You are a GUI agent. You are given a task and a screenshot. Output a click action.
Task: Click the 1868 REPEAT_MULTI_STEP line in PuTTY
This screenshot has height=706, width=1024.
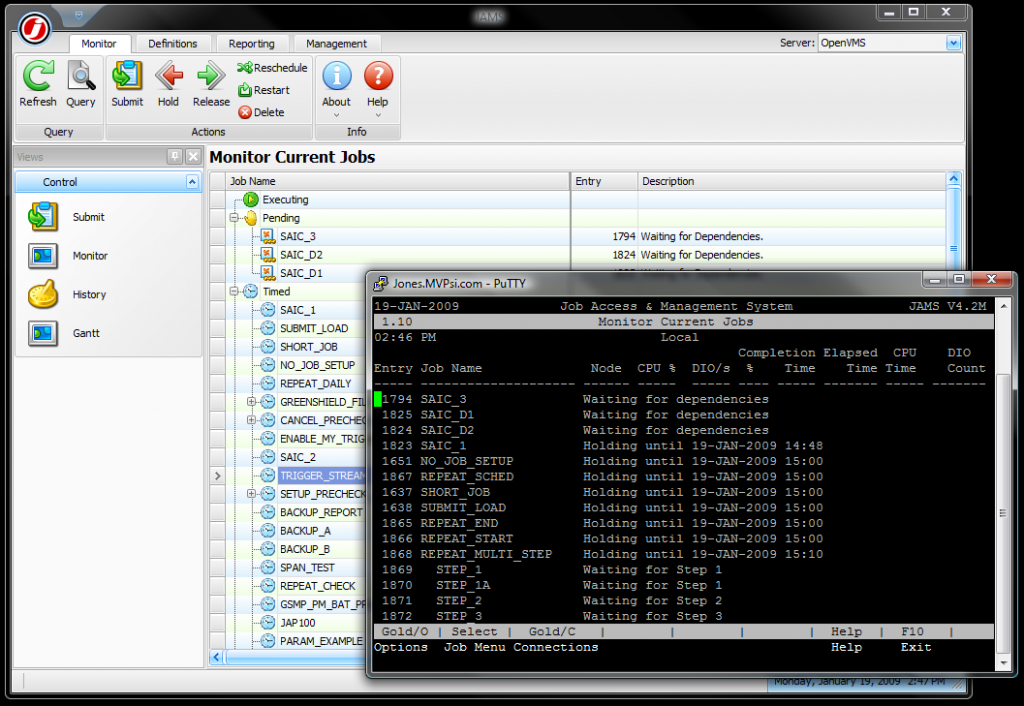[598, 554]
